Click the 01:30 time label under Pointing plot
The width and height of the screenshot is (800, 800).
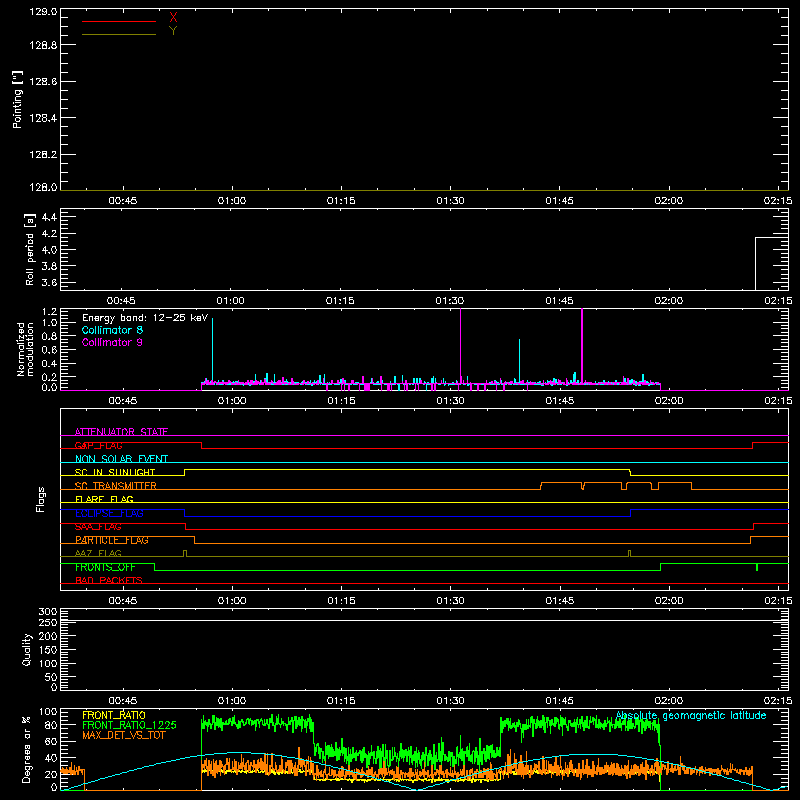click(450, 201)
